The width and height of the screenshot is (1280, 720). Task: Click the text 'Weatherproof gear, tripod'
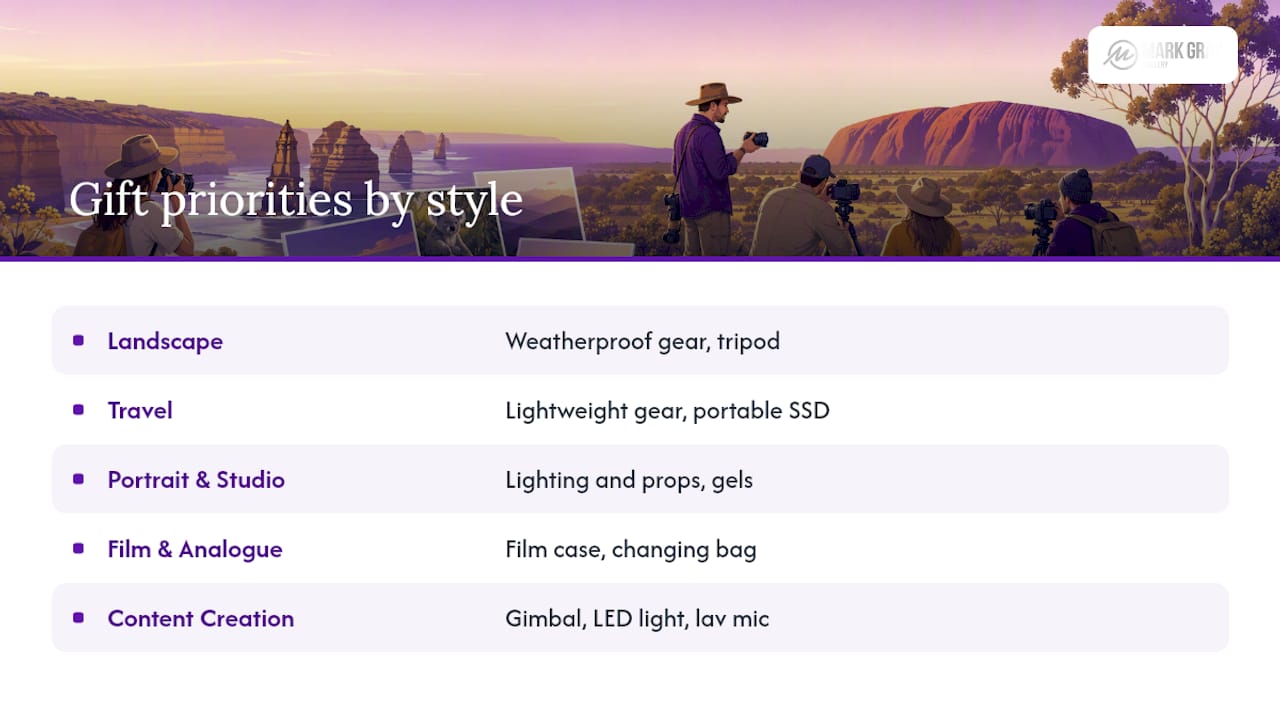[642, 342]
